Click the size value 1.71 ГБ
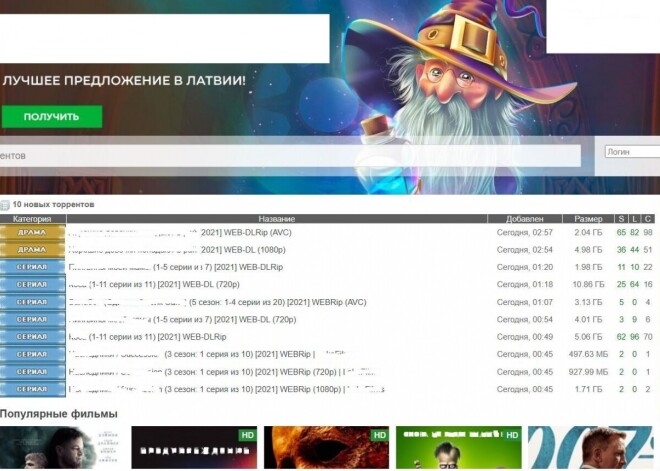660x471 pixels. coord(588,389)
